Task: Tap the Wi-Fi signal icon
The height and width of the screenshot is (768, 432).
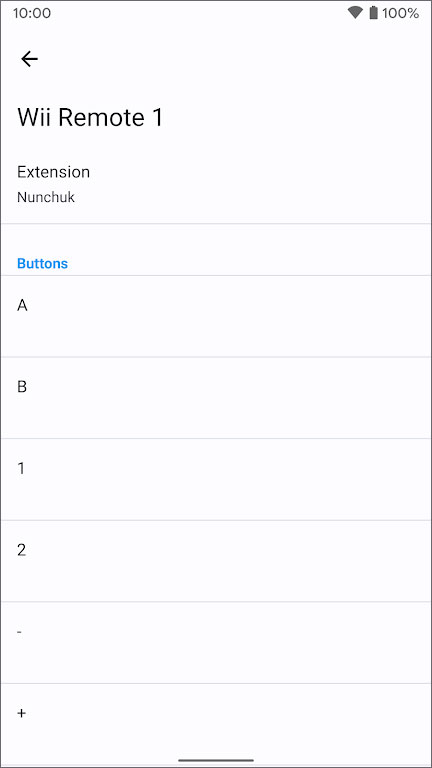Action: 355,13
